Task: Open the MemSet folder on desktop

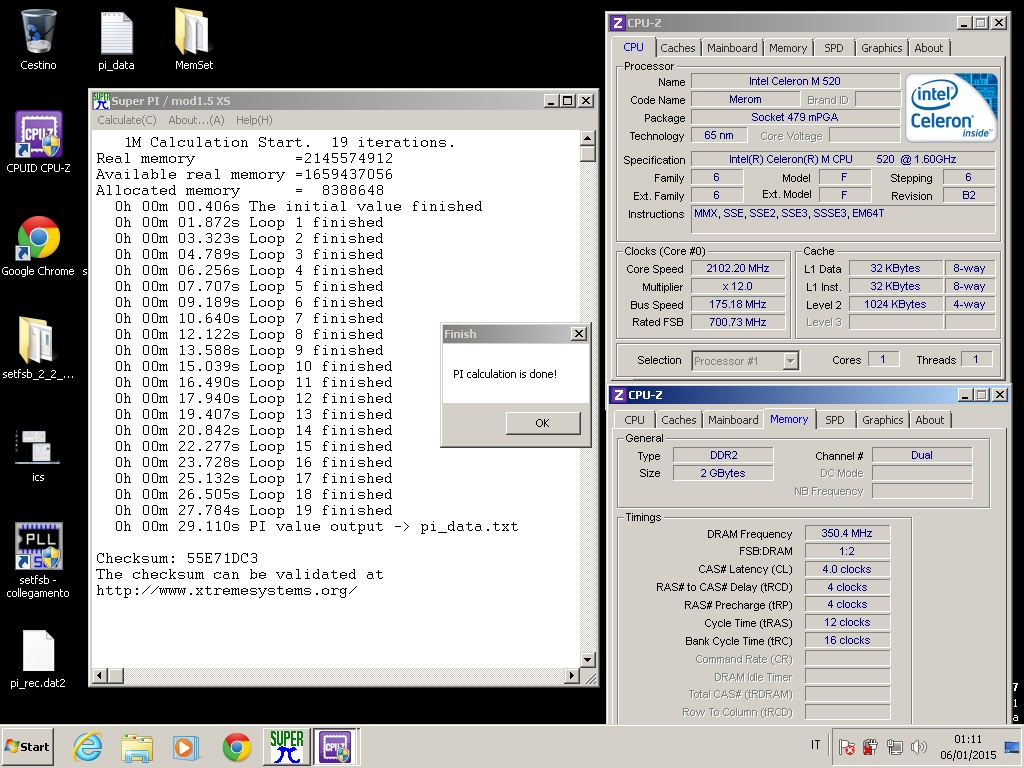Action: coord(193,38)
